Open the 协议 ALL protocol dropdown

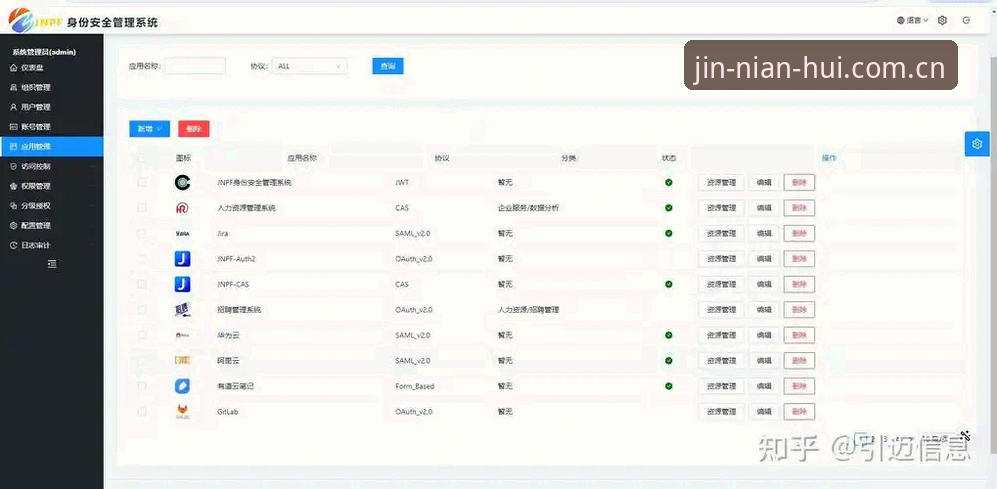[310, 66]
